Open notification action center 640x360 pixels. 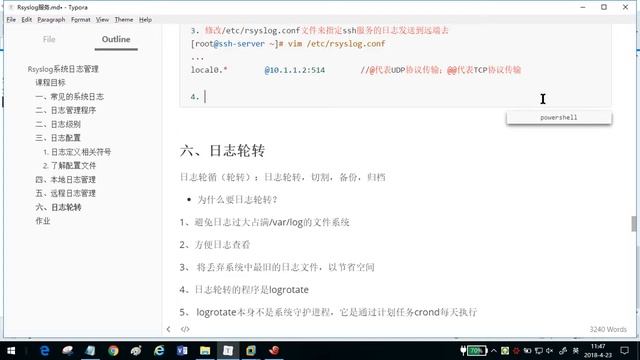click(x=624, y=351)
